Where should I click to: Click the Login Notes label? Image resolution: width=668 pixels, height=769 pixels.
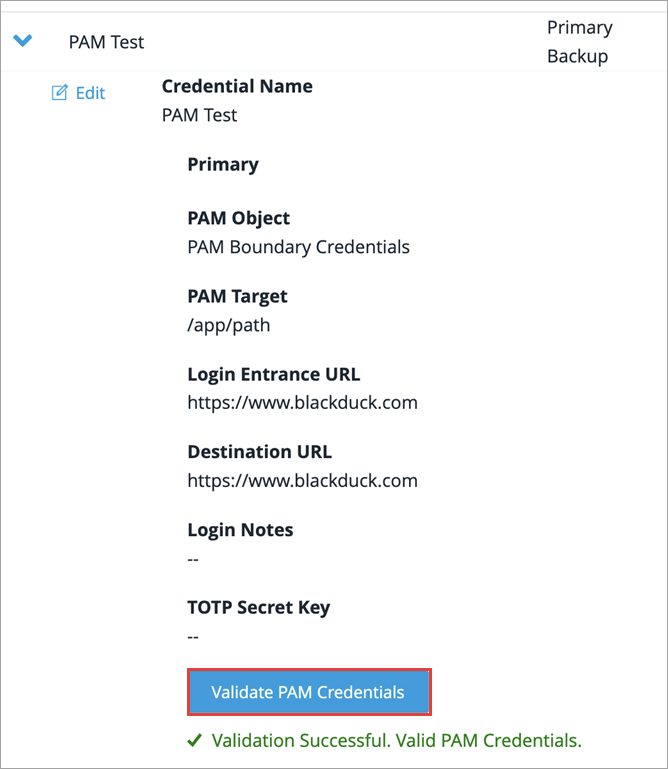tap(240, 529)
